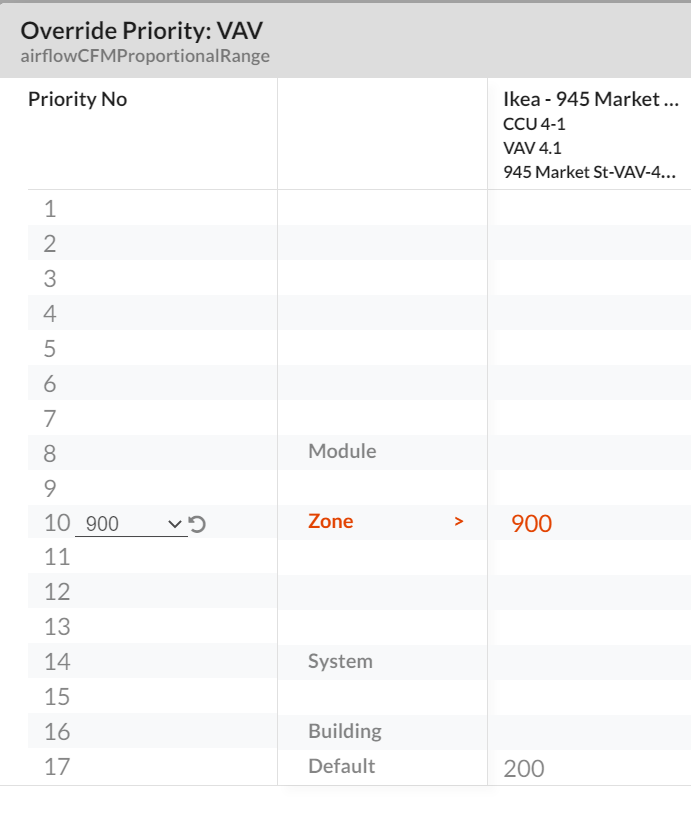
Task: Click the reset arrow icon beside priority 10
Action: [x=197, y=524]
